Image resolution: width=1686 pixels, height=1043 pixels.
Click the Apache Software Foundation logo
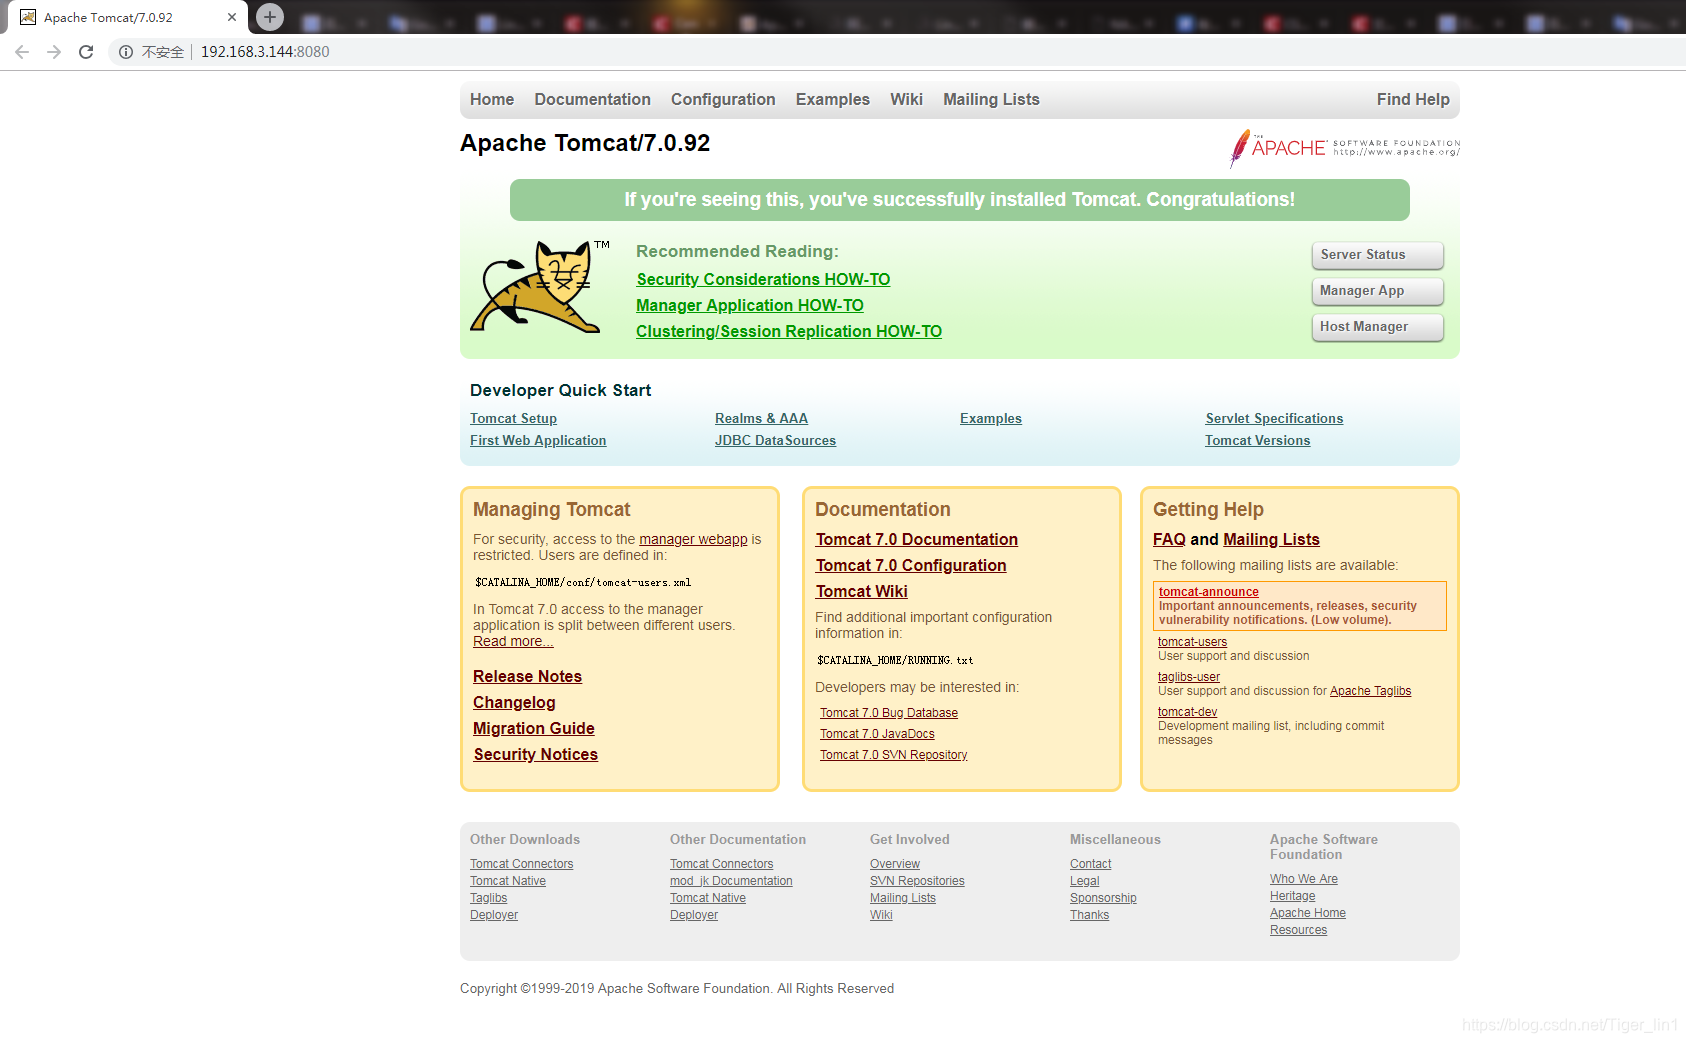click(1344, 148)
